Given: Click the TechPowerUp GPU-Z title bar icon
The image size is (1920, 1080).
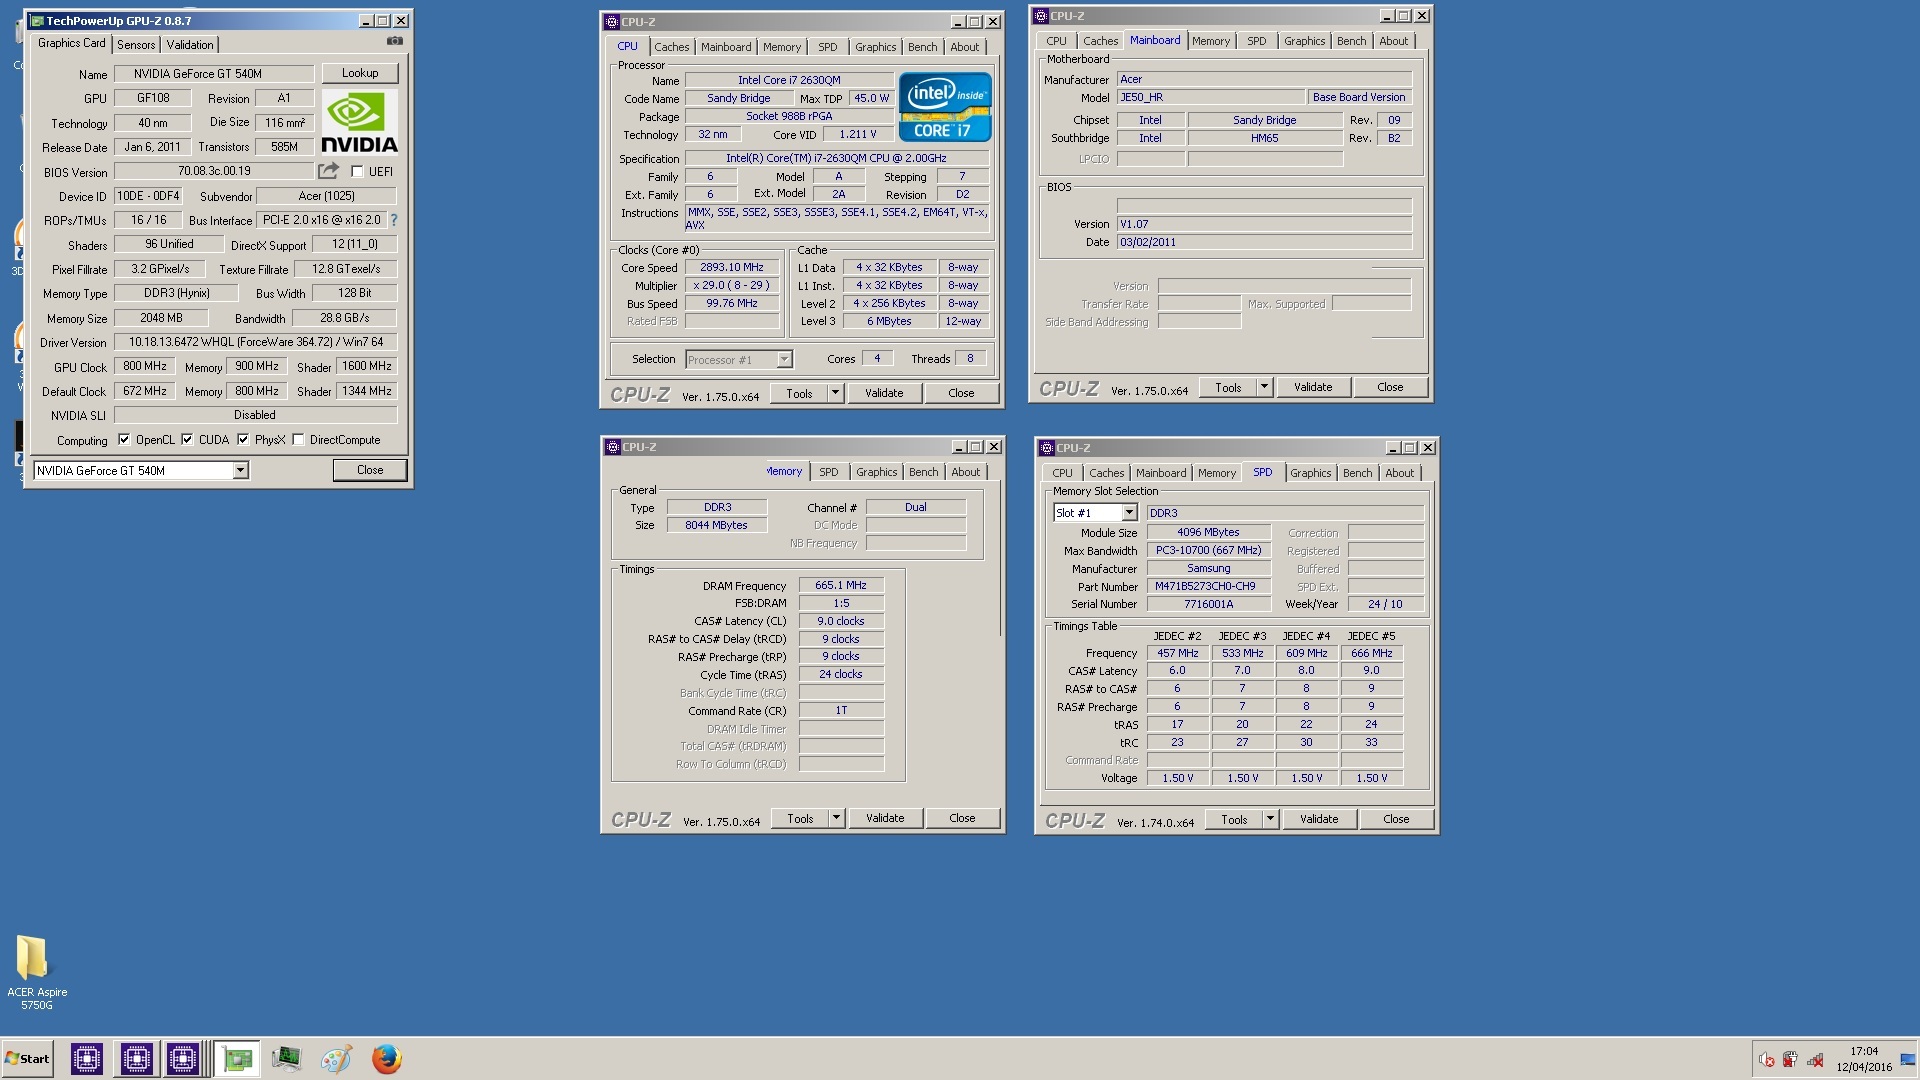Looking at the screenshot, I should click(37, 21).
